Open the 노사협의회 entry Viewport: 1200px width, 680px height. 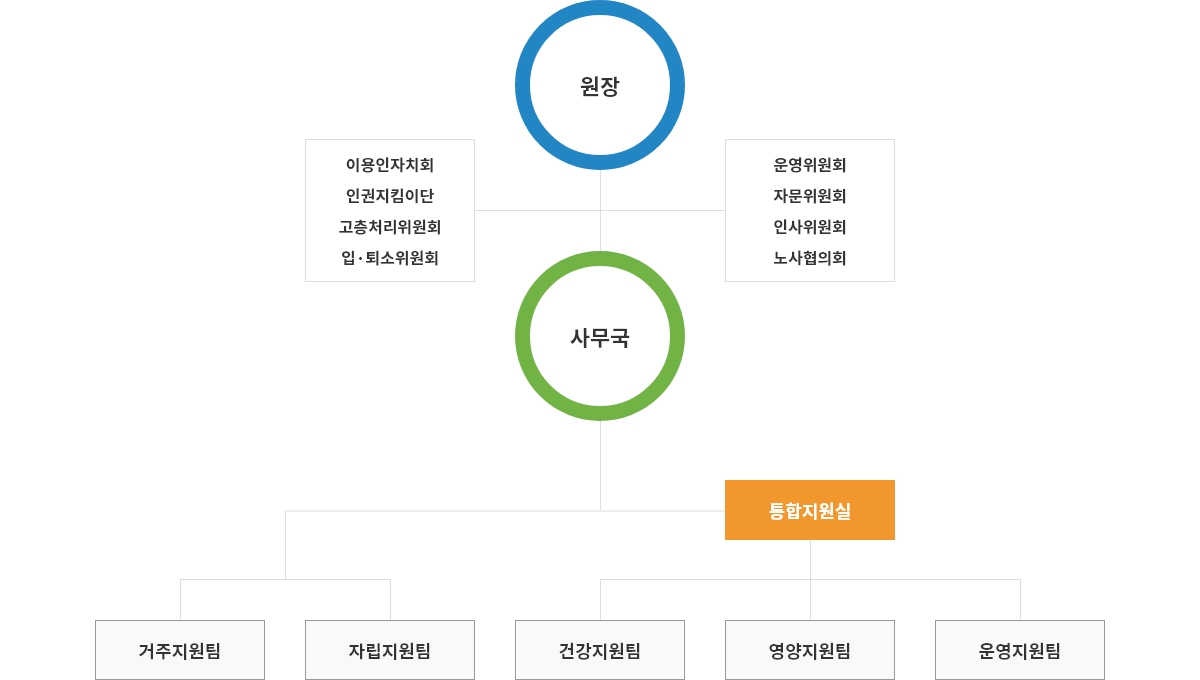click(810, 258)
